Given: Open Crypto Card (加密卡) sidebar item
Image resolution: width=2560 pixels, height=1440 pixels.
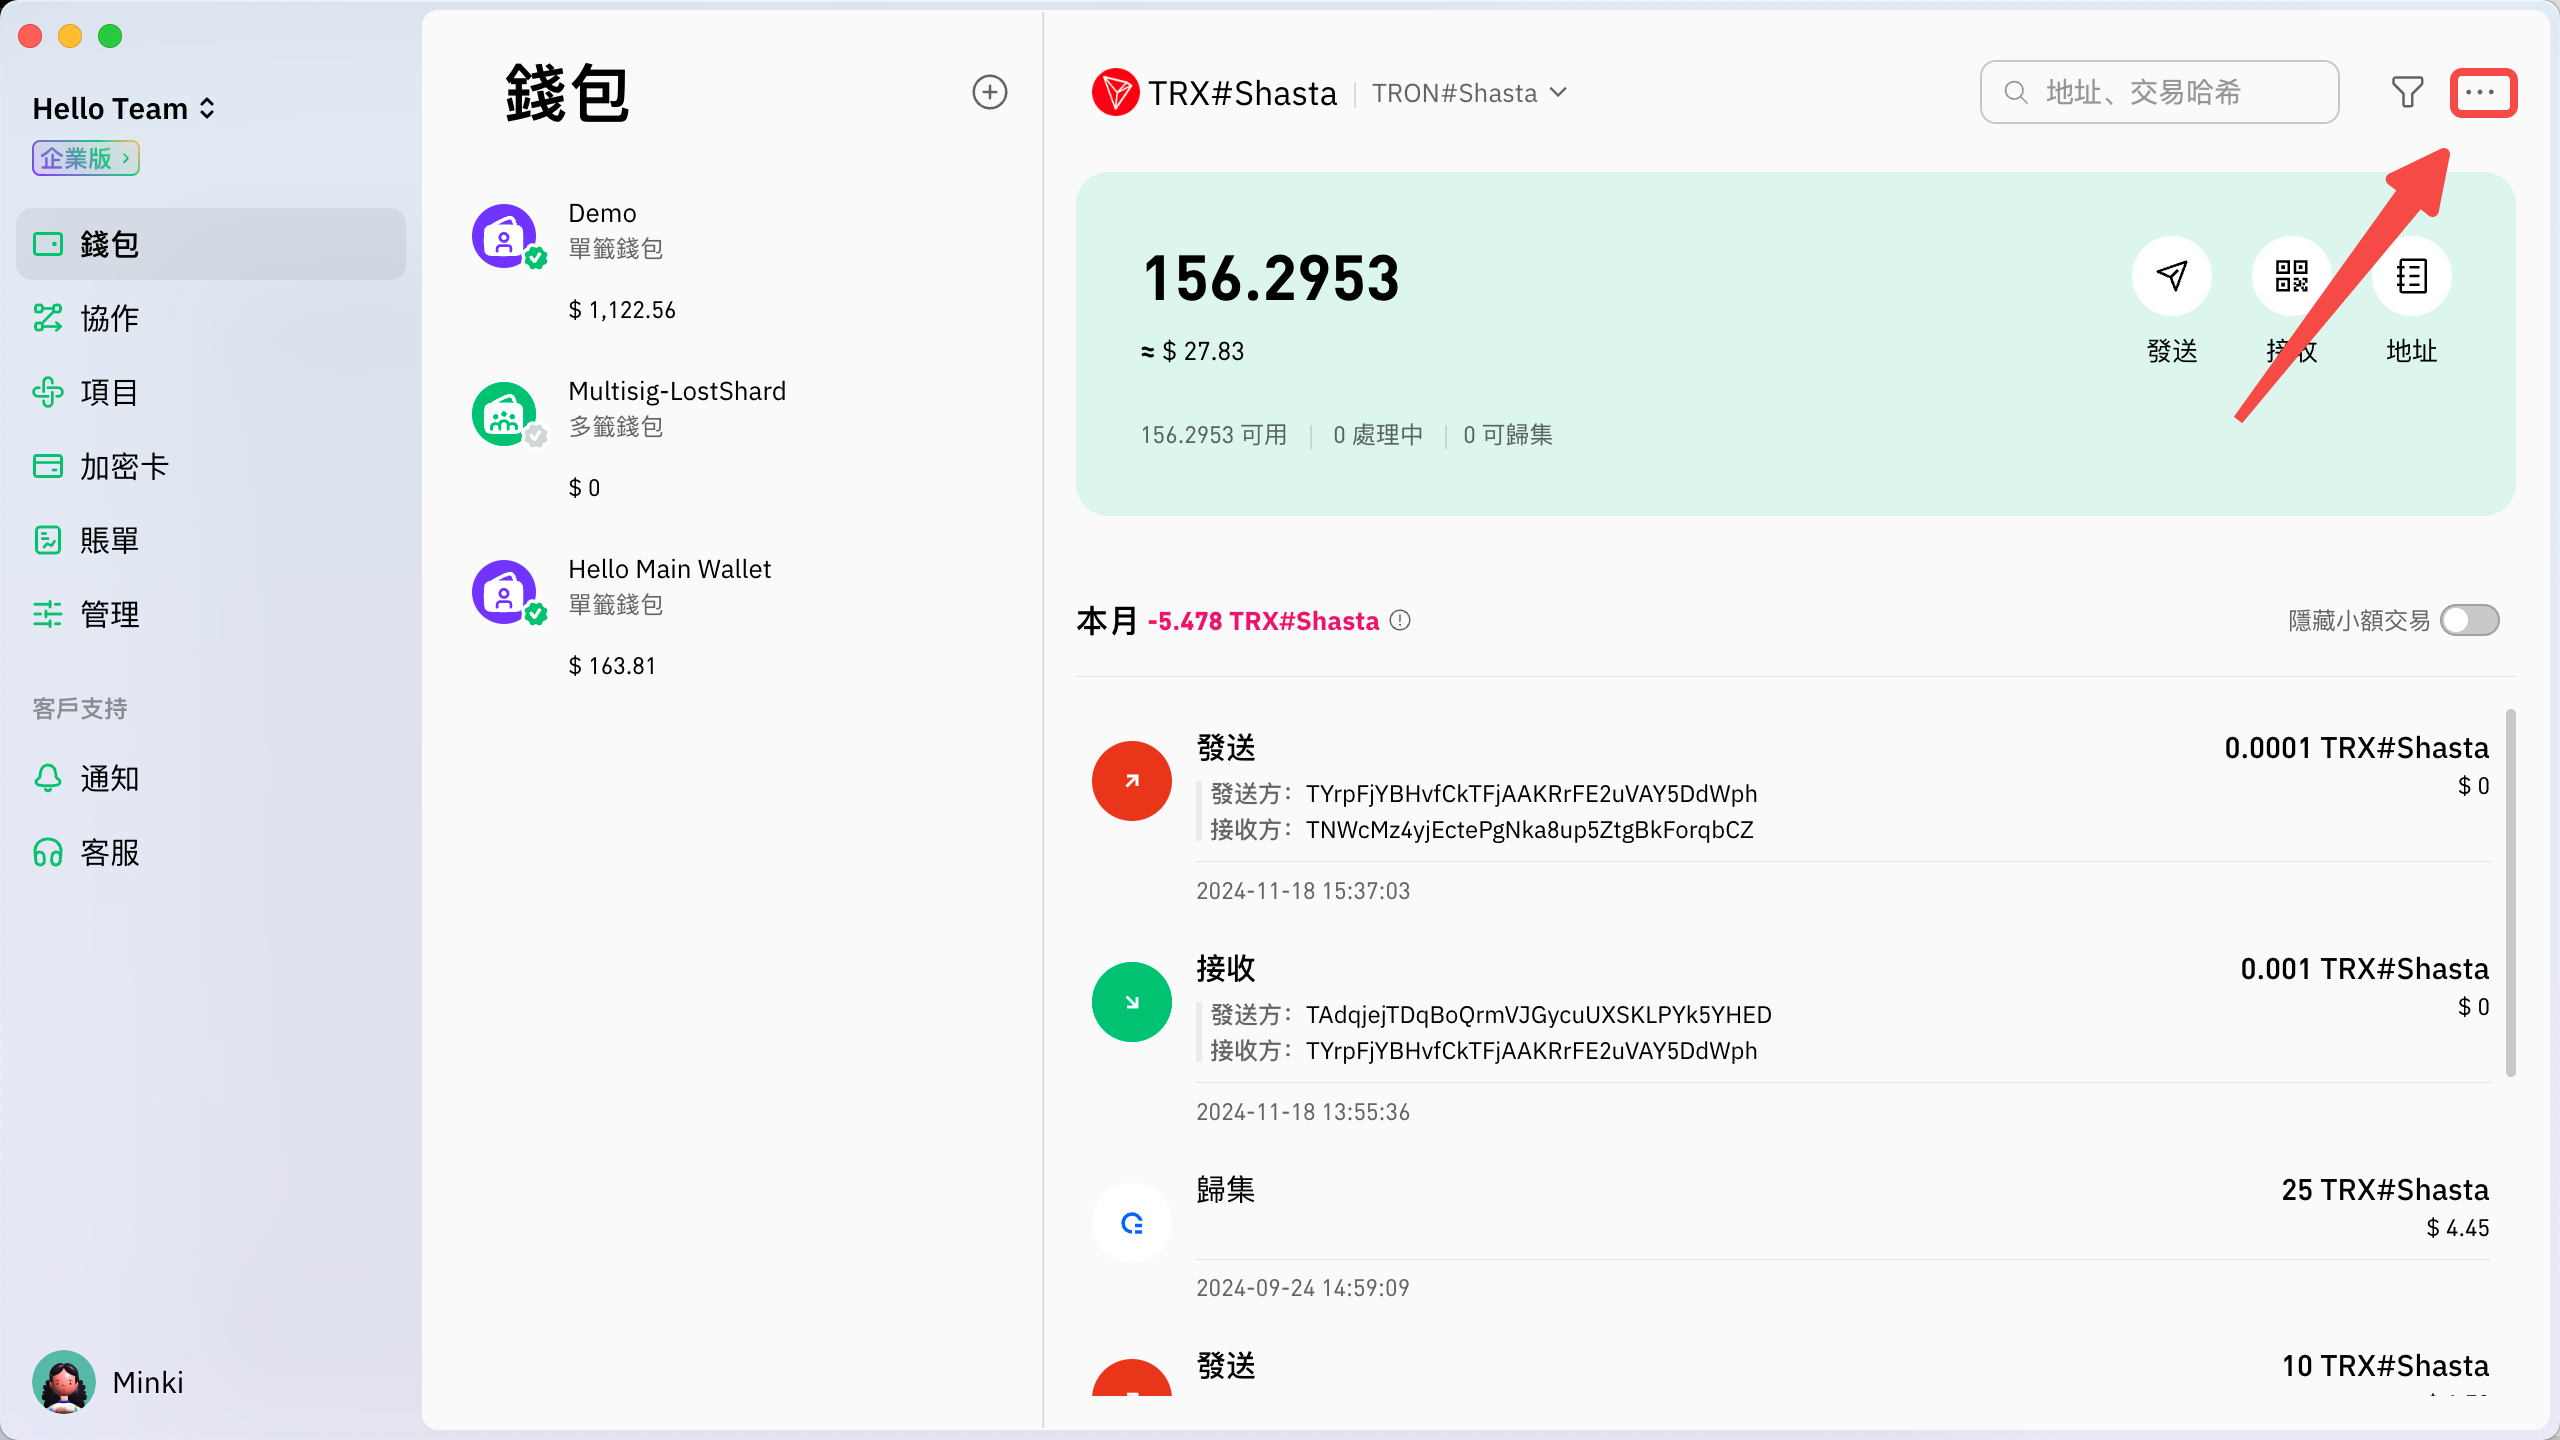Looking at the screenshot, I should pos(122,466).
